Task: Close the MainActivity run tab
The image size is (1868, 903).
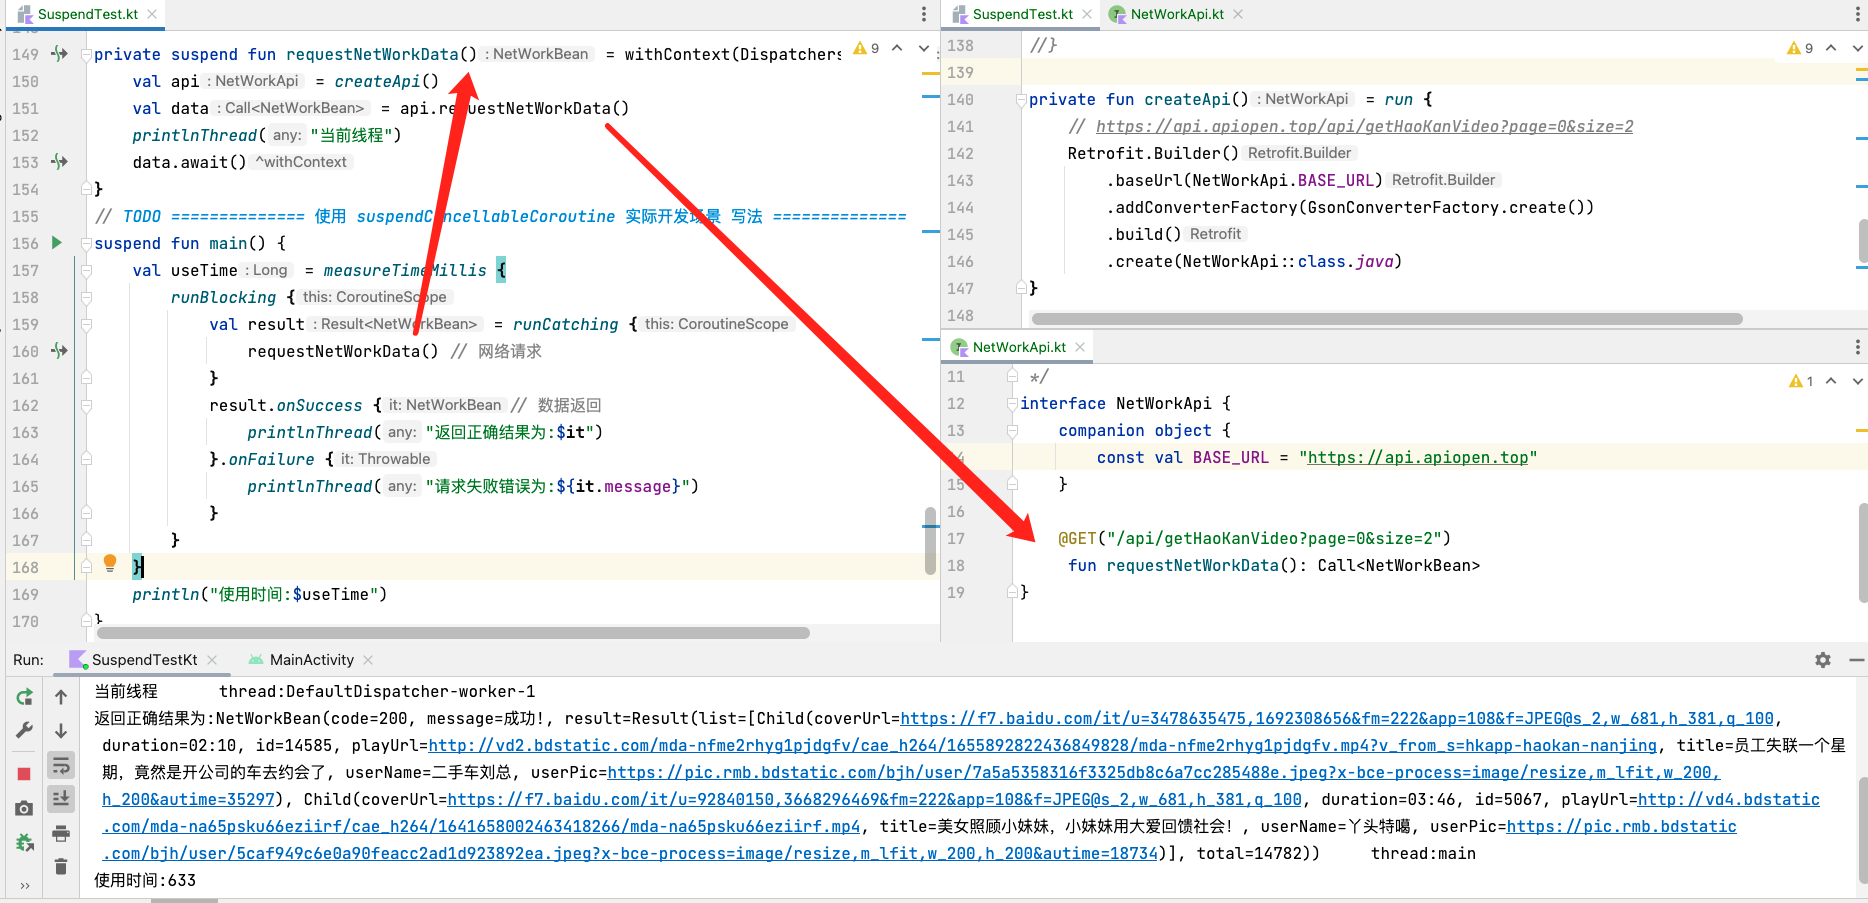Action: (368, 660)
